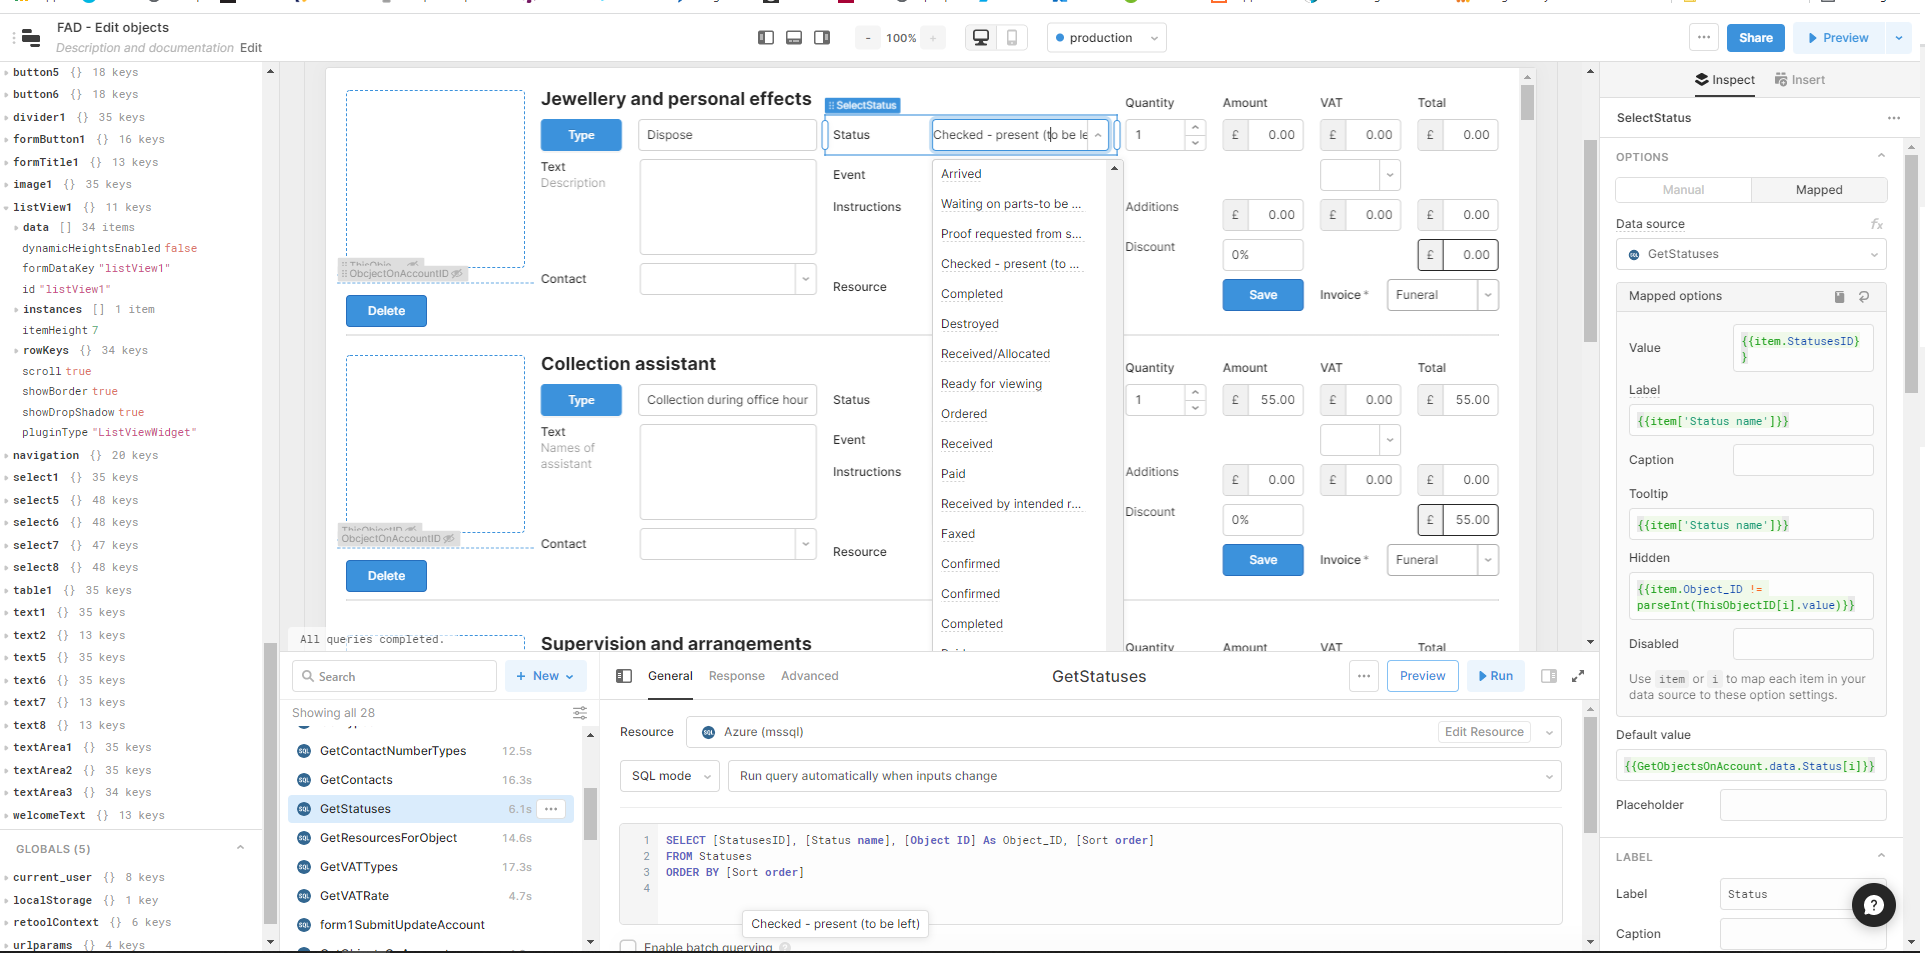The image size is (1925, 953).
Task: Open the Retool main menu icon
Action: click(x=31, y=38)
